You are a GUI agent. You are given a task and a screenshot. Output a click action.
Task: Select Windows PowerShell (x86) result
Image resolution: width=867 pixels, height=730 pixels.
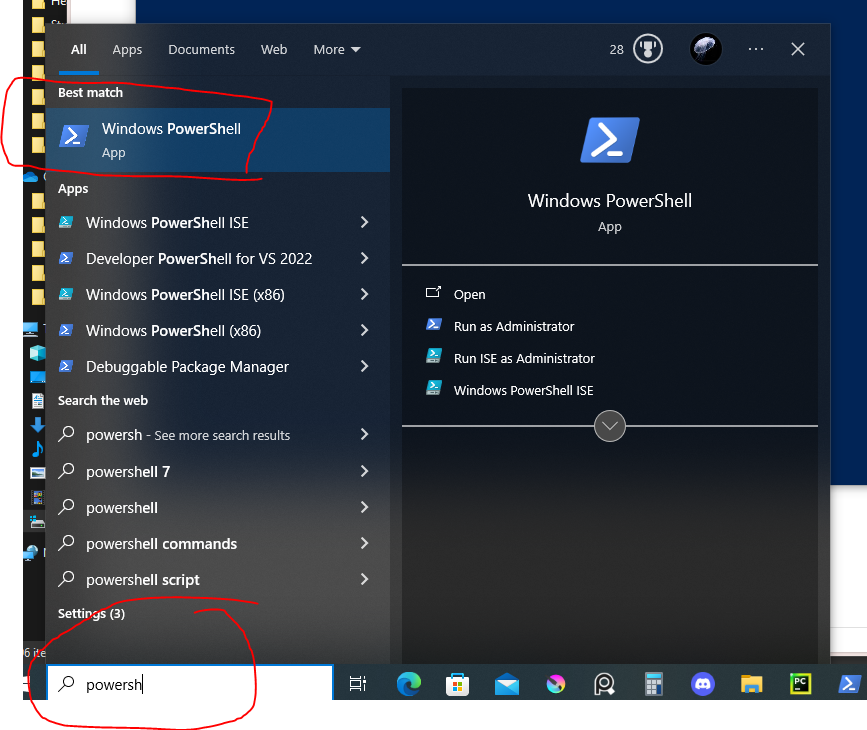click(x=218, y=330)
